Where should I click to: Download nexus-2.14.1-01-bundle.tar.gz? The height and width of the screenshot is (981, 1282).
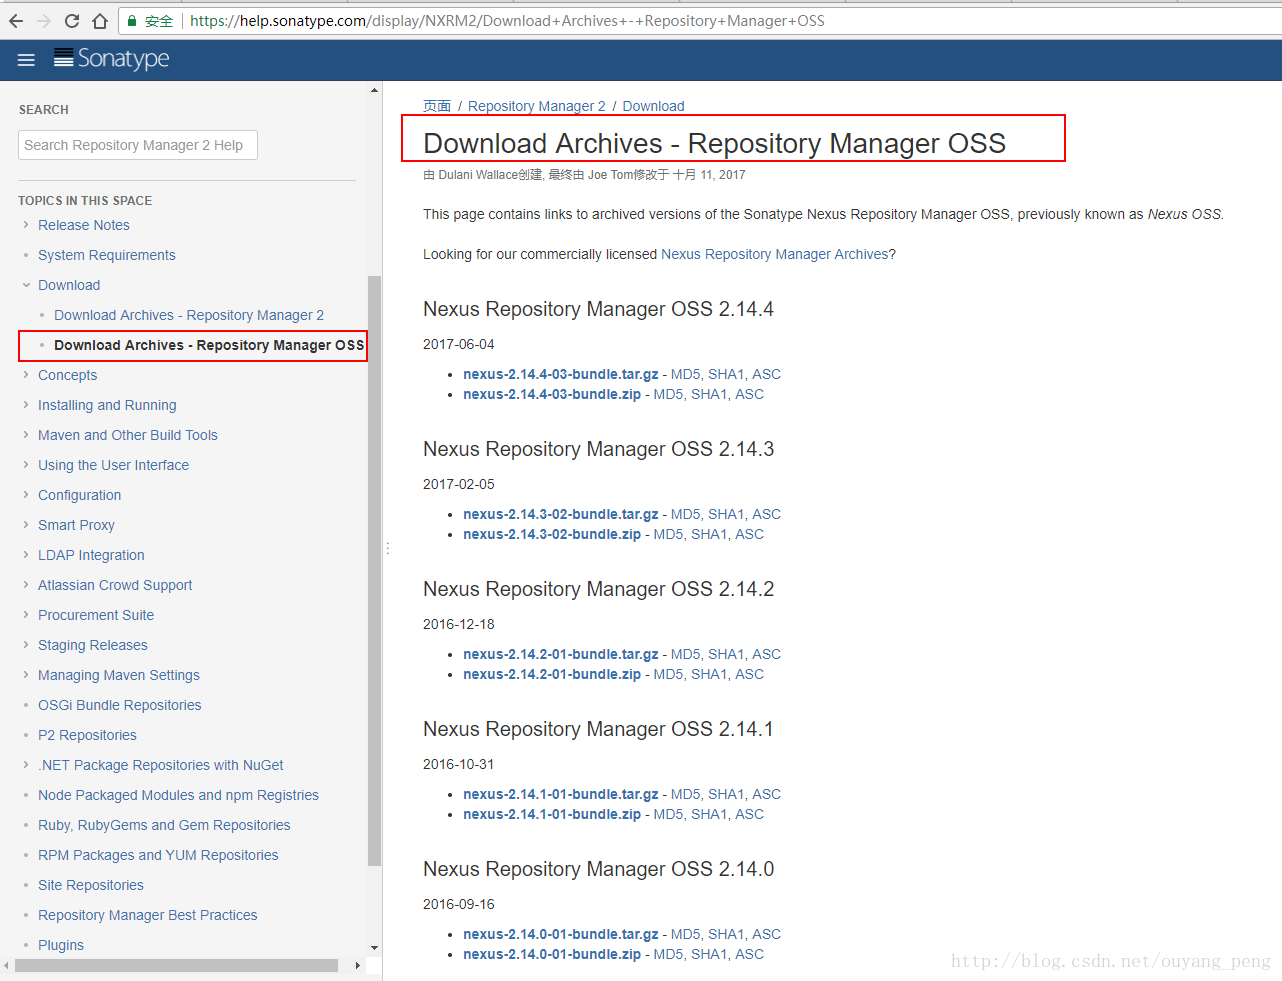point(561,794)
